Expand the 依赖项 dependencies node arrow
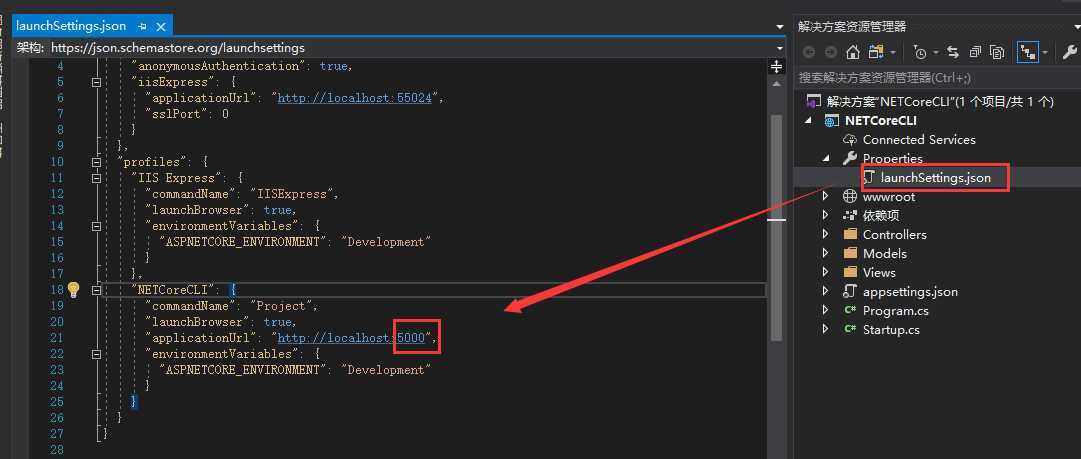The height and width of the screenshot is (459, 1081). [x=825, y=215]
